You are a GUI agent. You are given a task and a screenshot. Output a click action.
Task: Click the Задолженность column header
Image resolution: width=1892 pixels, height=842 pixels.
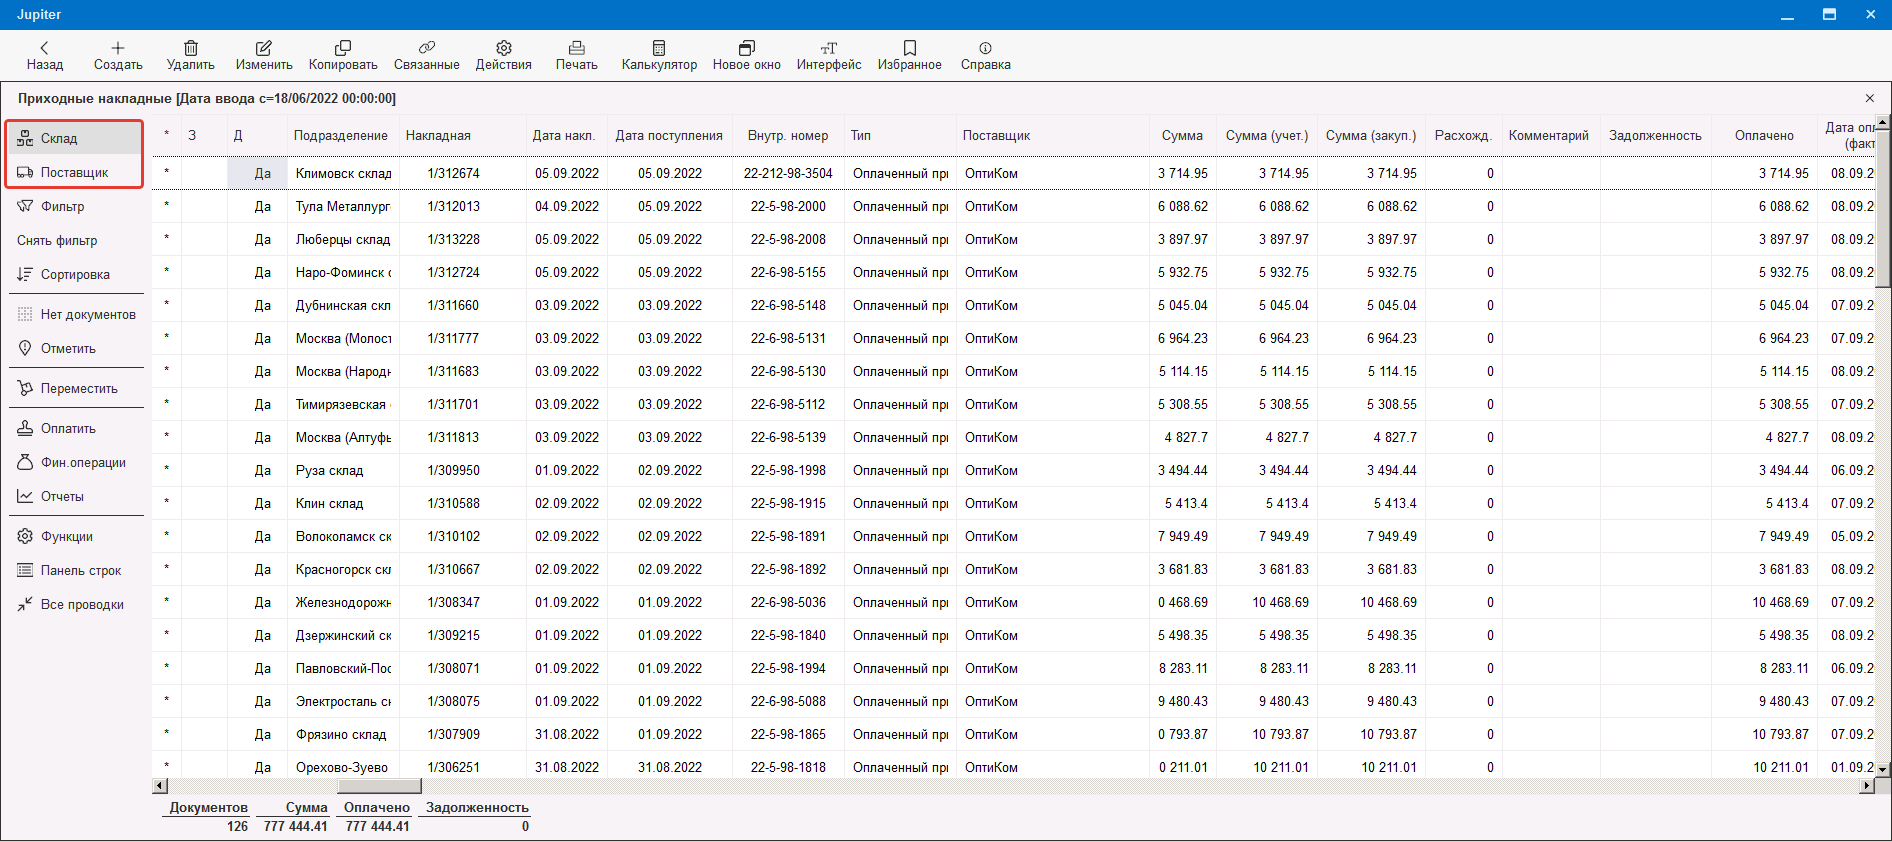point(1655,135)
